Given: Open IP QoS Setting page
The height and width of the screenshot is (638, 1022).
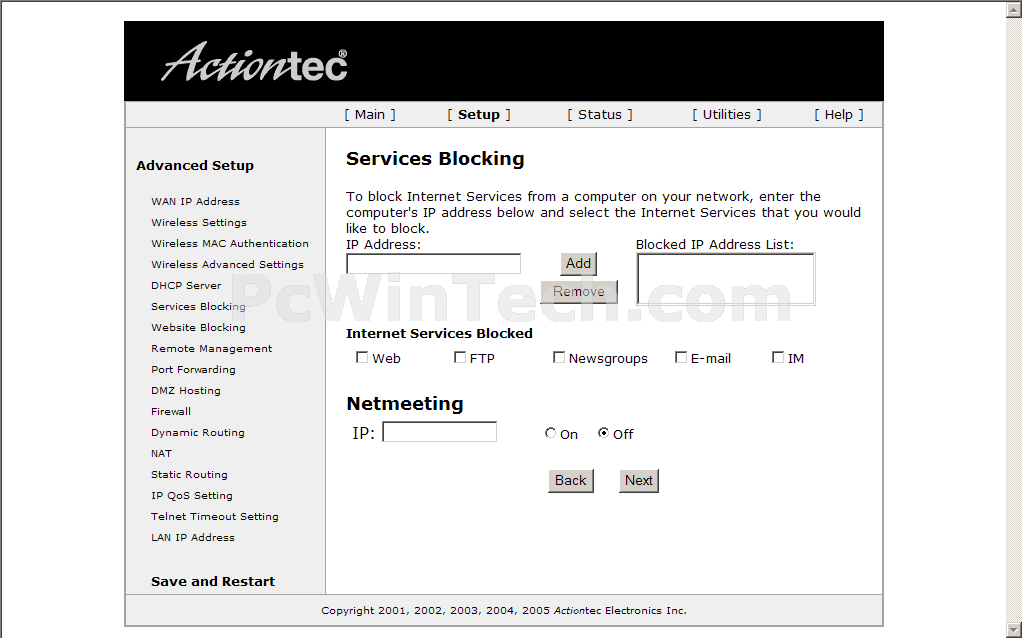Looking at the screenshot, I should 192,495.
